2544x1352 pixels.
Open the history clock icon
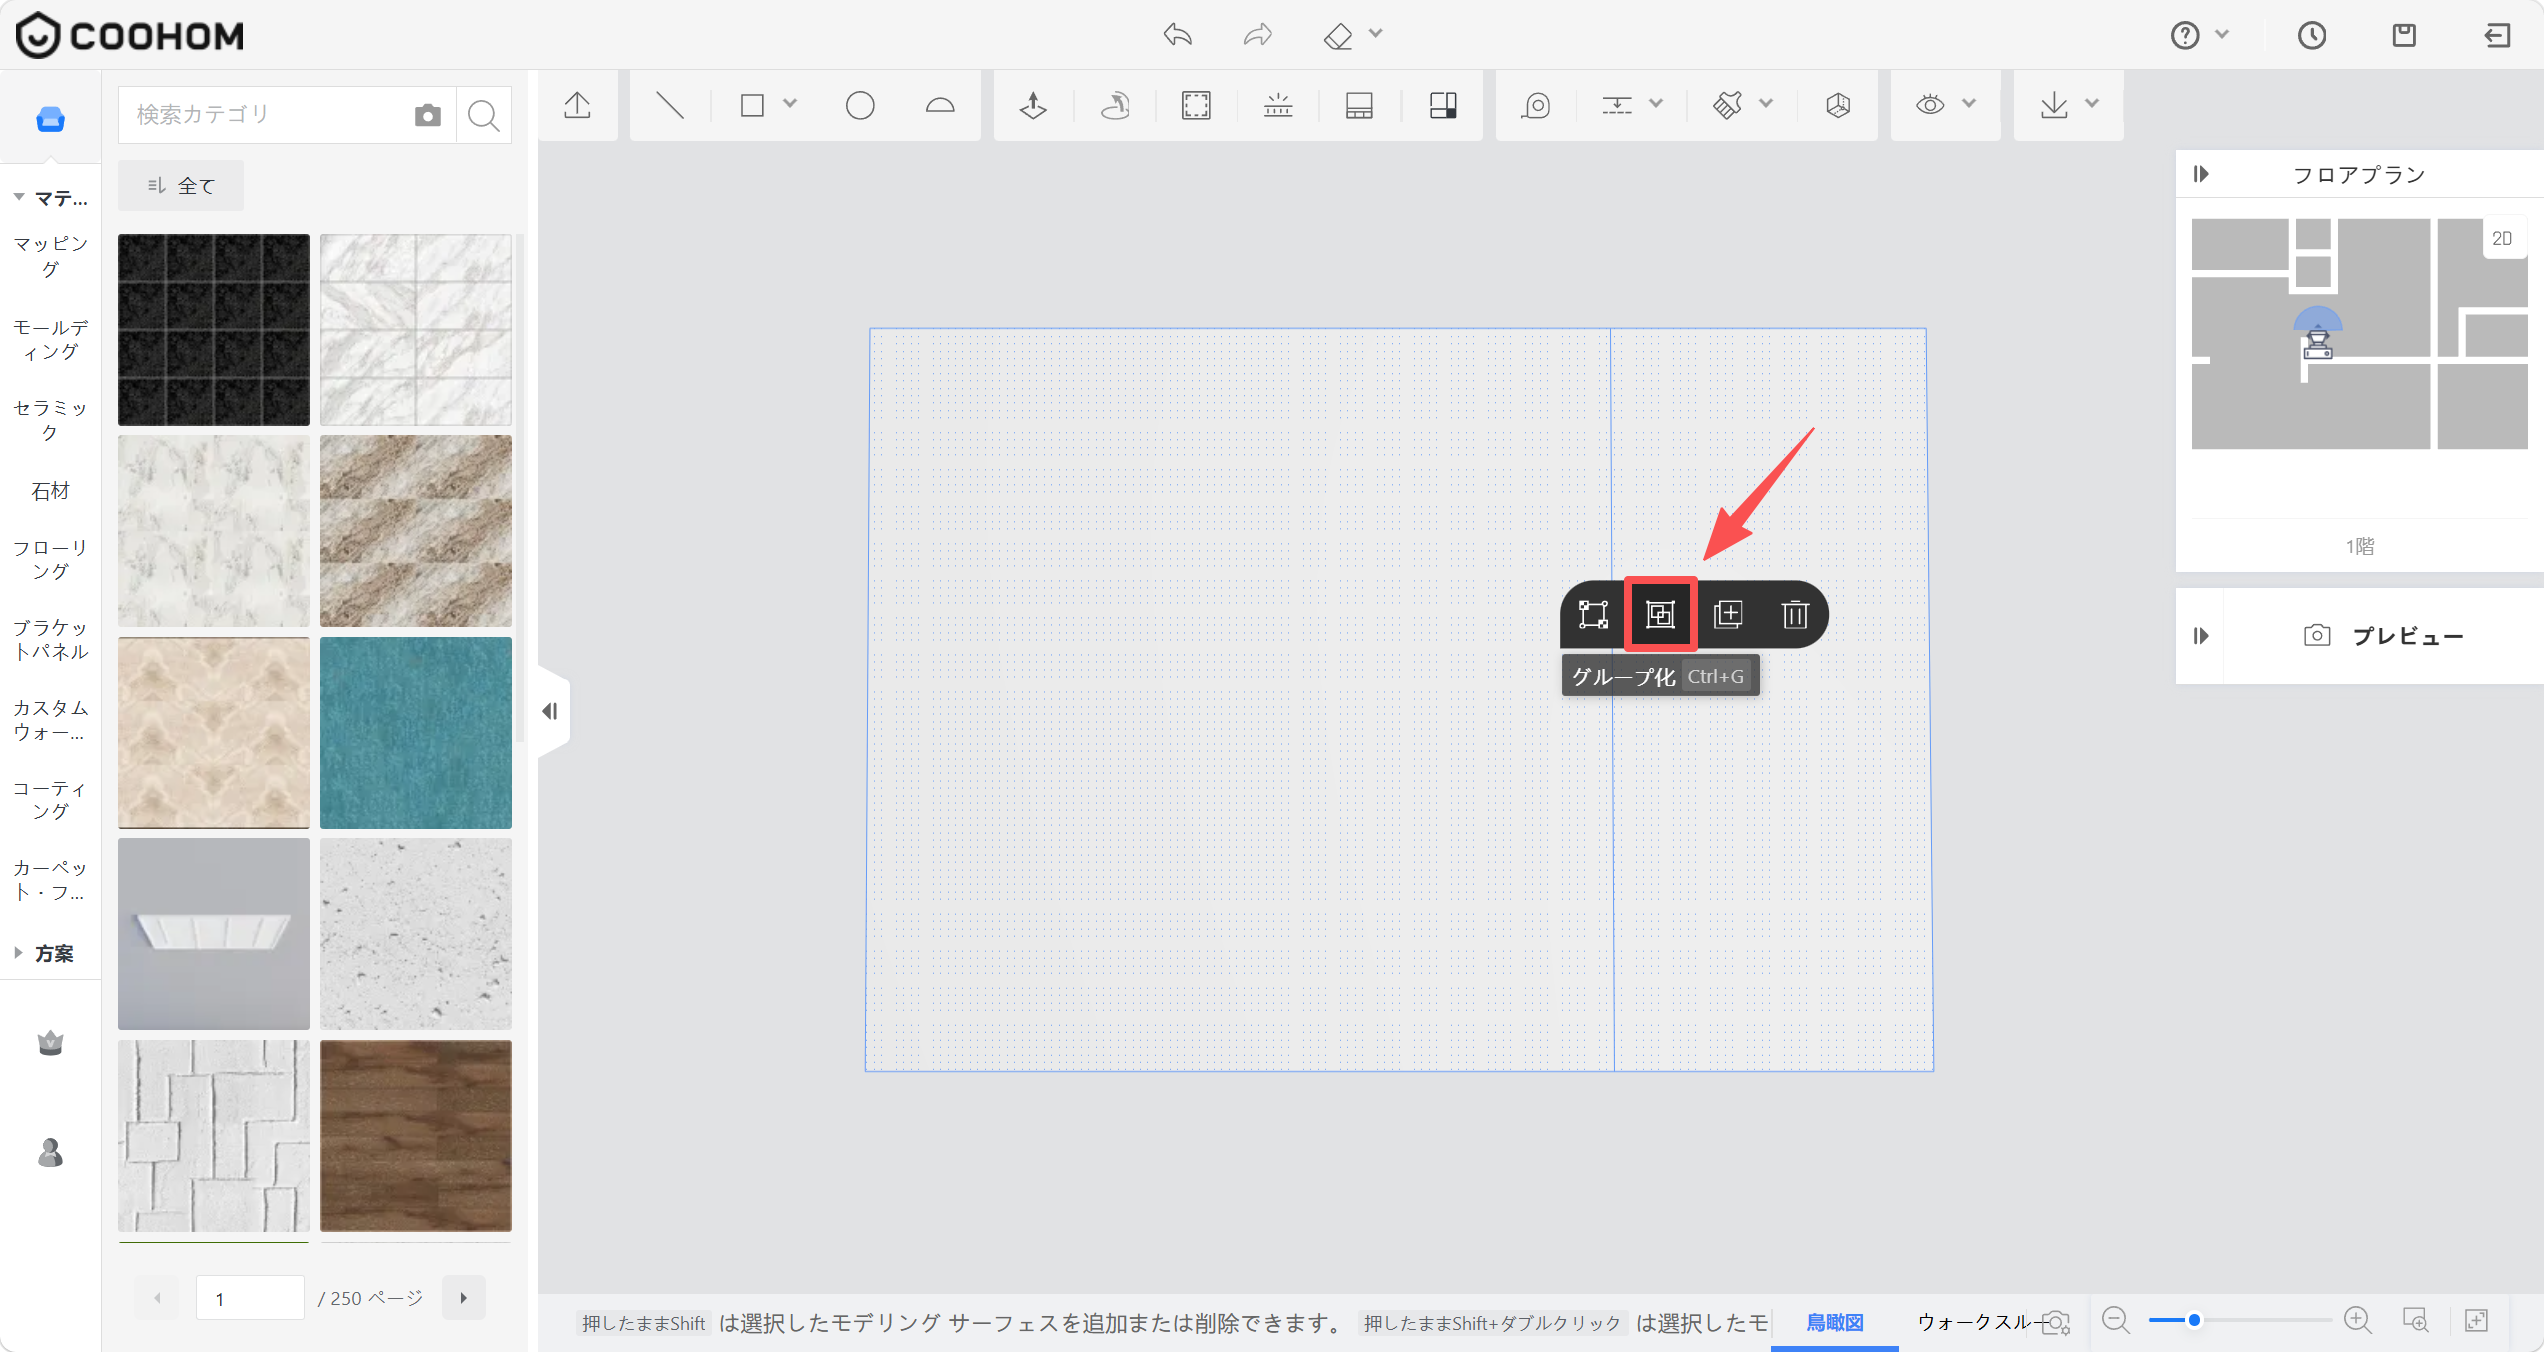coord(2312,36)
